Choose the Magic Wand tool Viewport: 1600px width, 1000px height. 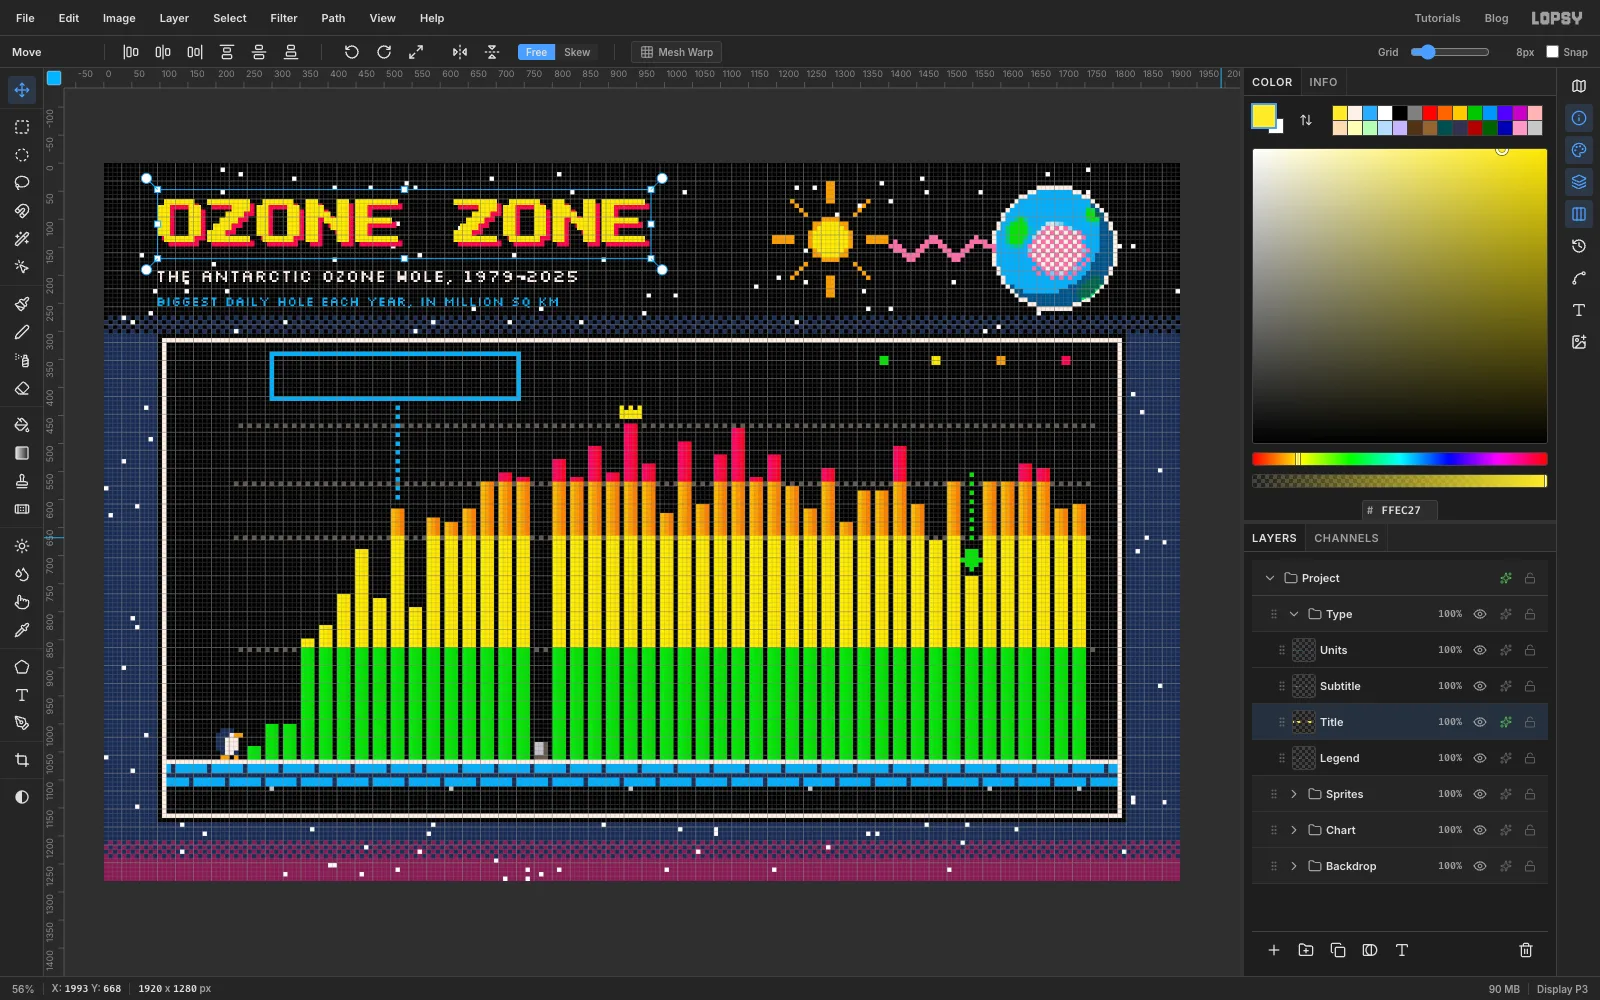click(22, 239)
